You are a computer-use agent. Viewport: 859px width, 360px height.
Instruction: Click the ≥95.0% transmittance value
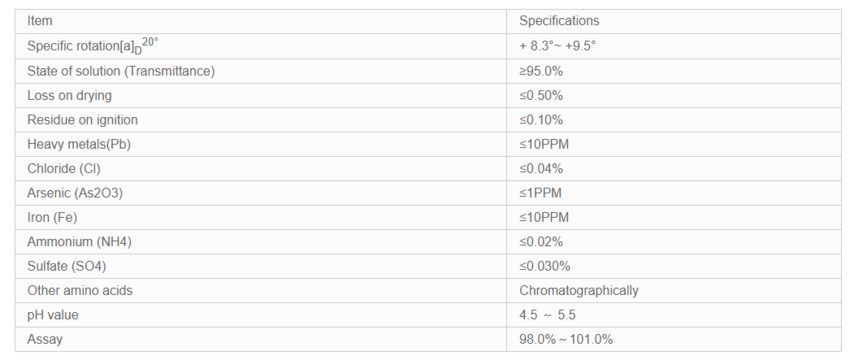541,71
